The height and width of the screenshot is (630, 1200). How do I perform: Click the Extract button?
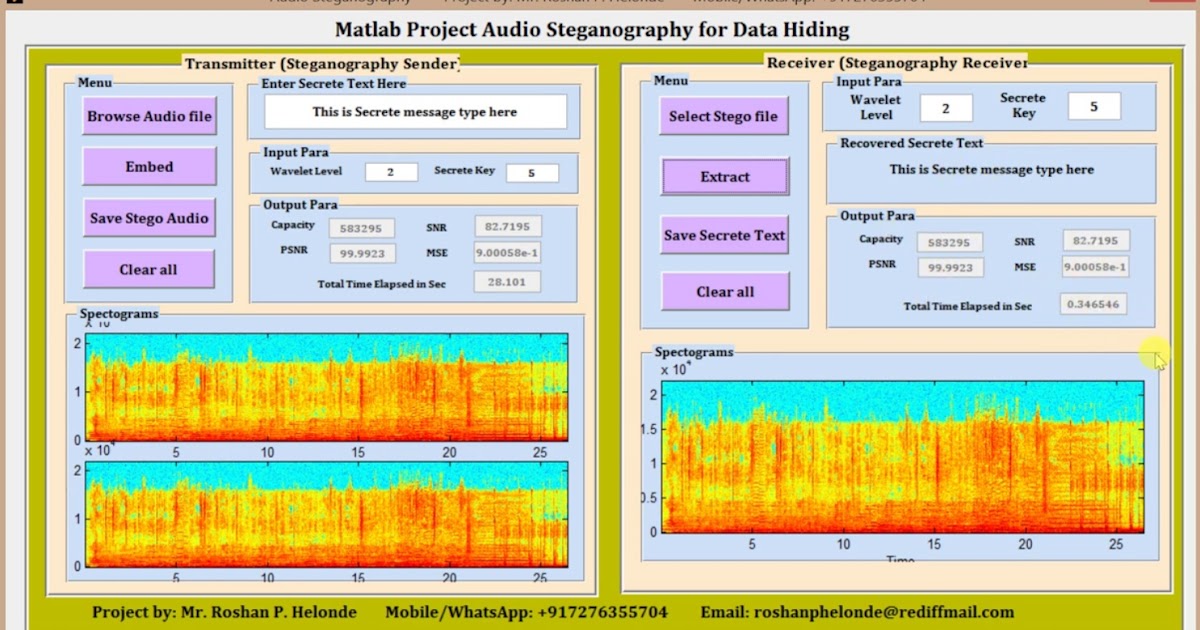coord(724,177)
